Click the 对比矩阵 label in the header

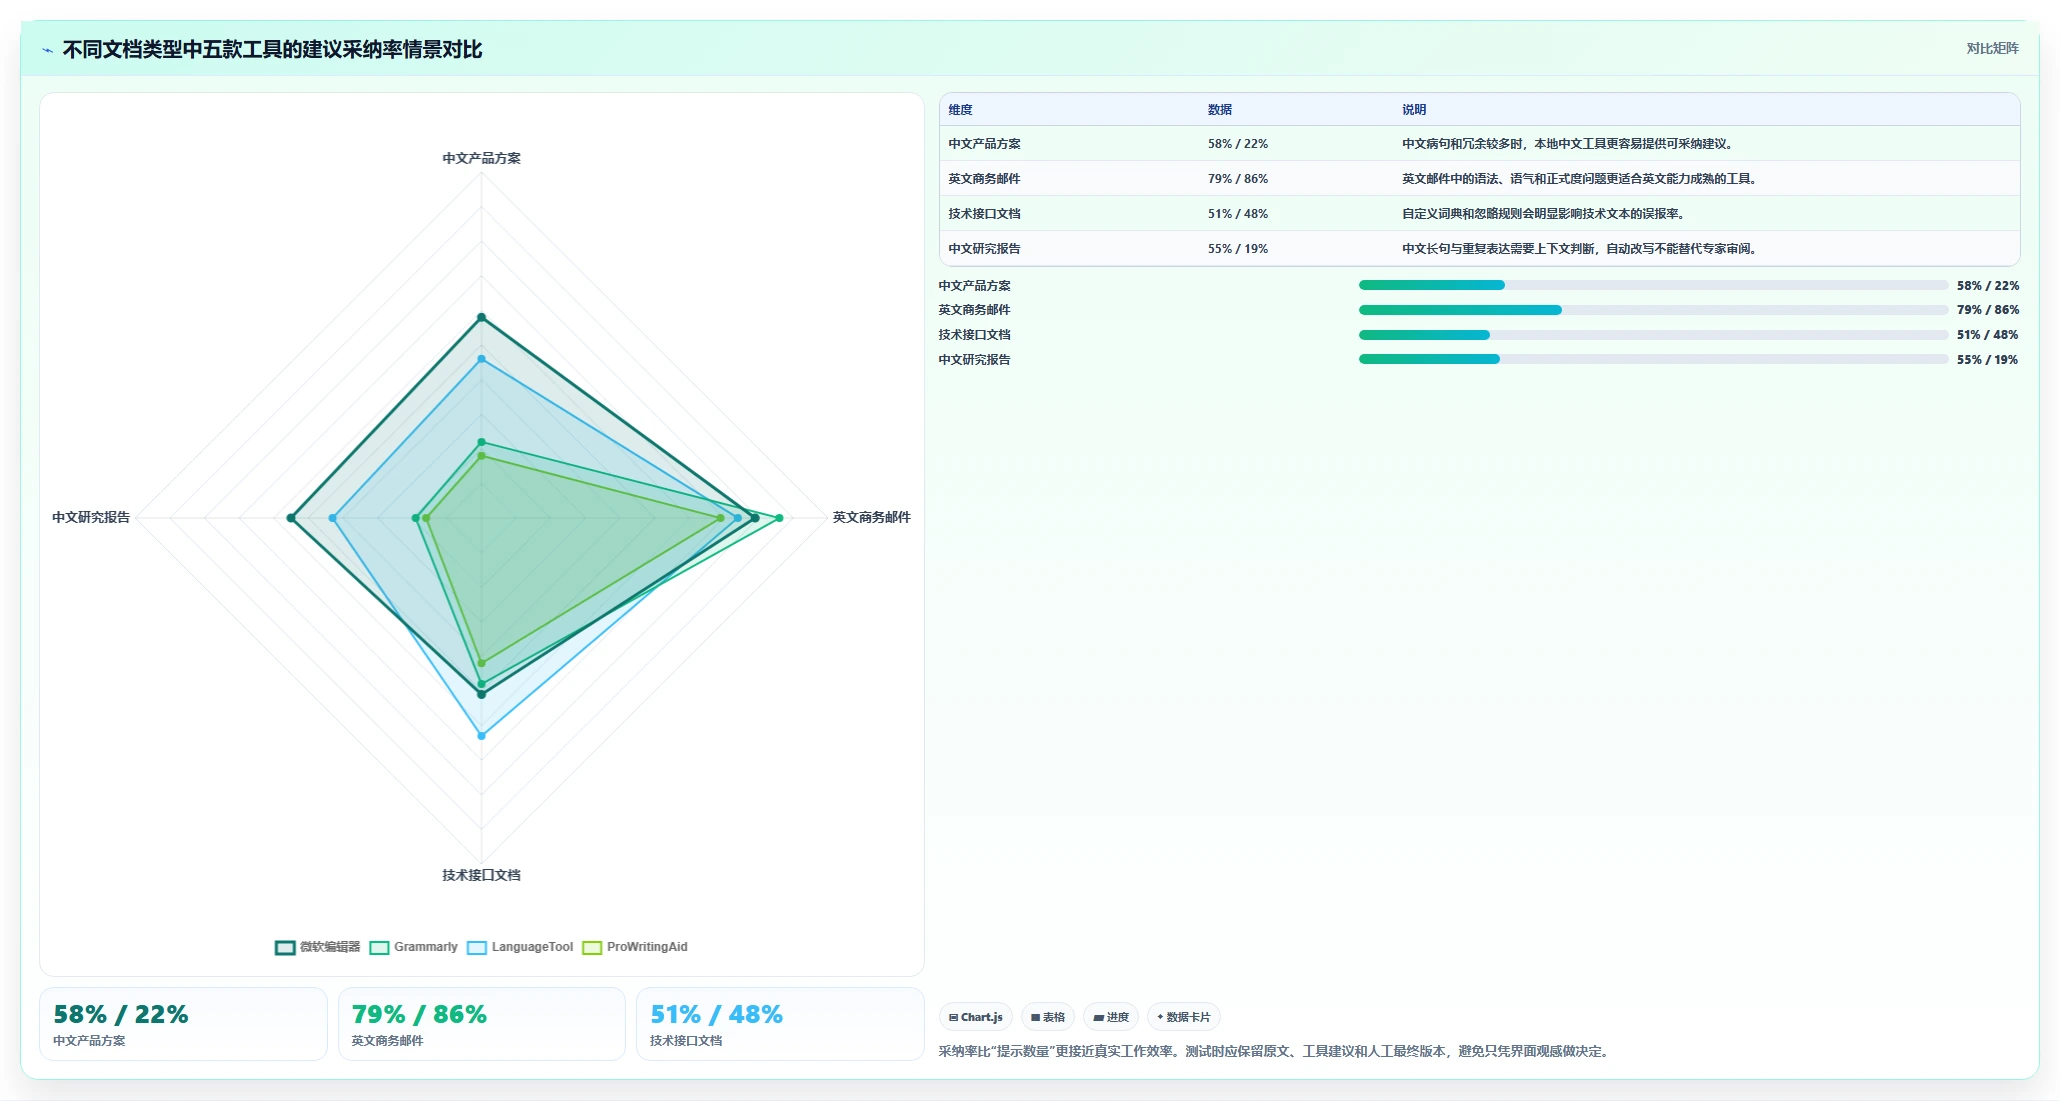1992,48
